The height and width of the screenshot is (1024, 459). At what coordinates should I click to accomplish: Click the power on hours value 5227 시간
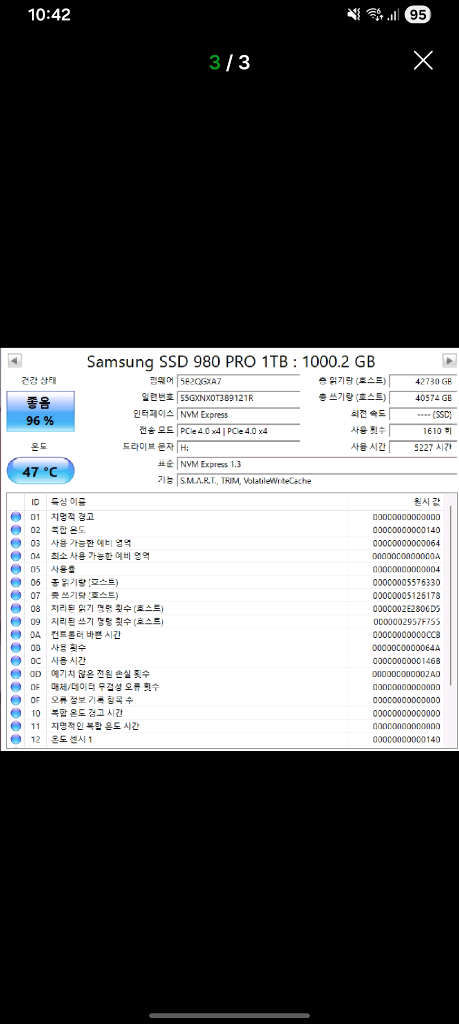click(422, 448)
